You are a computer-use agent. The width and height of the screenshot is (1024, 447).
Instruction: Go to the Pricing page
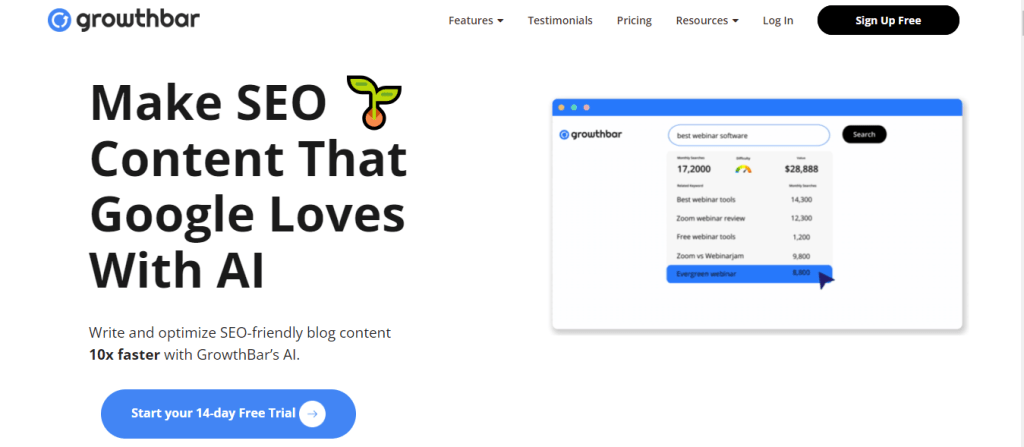(634, 20)
